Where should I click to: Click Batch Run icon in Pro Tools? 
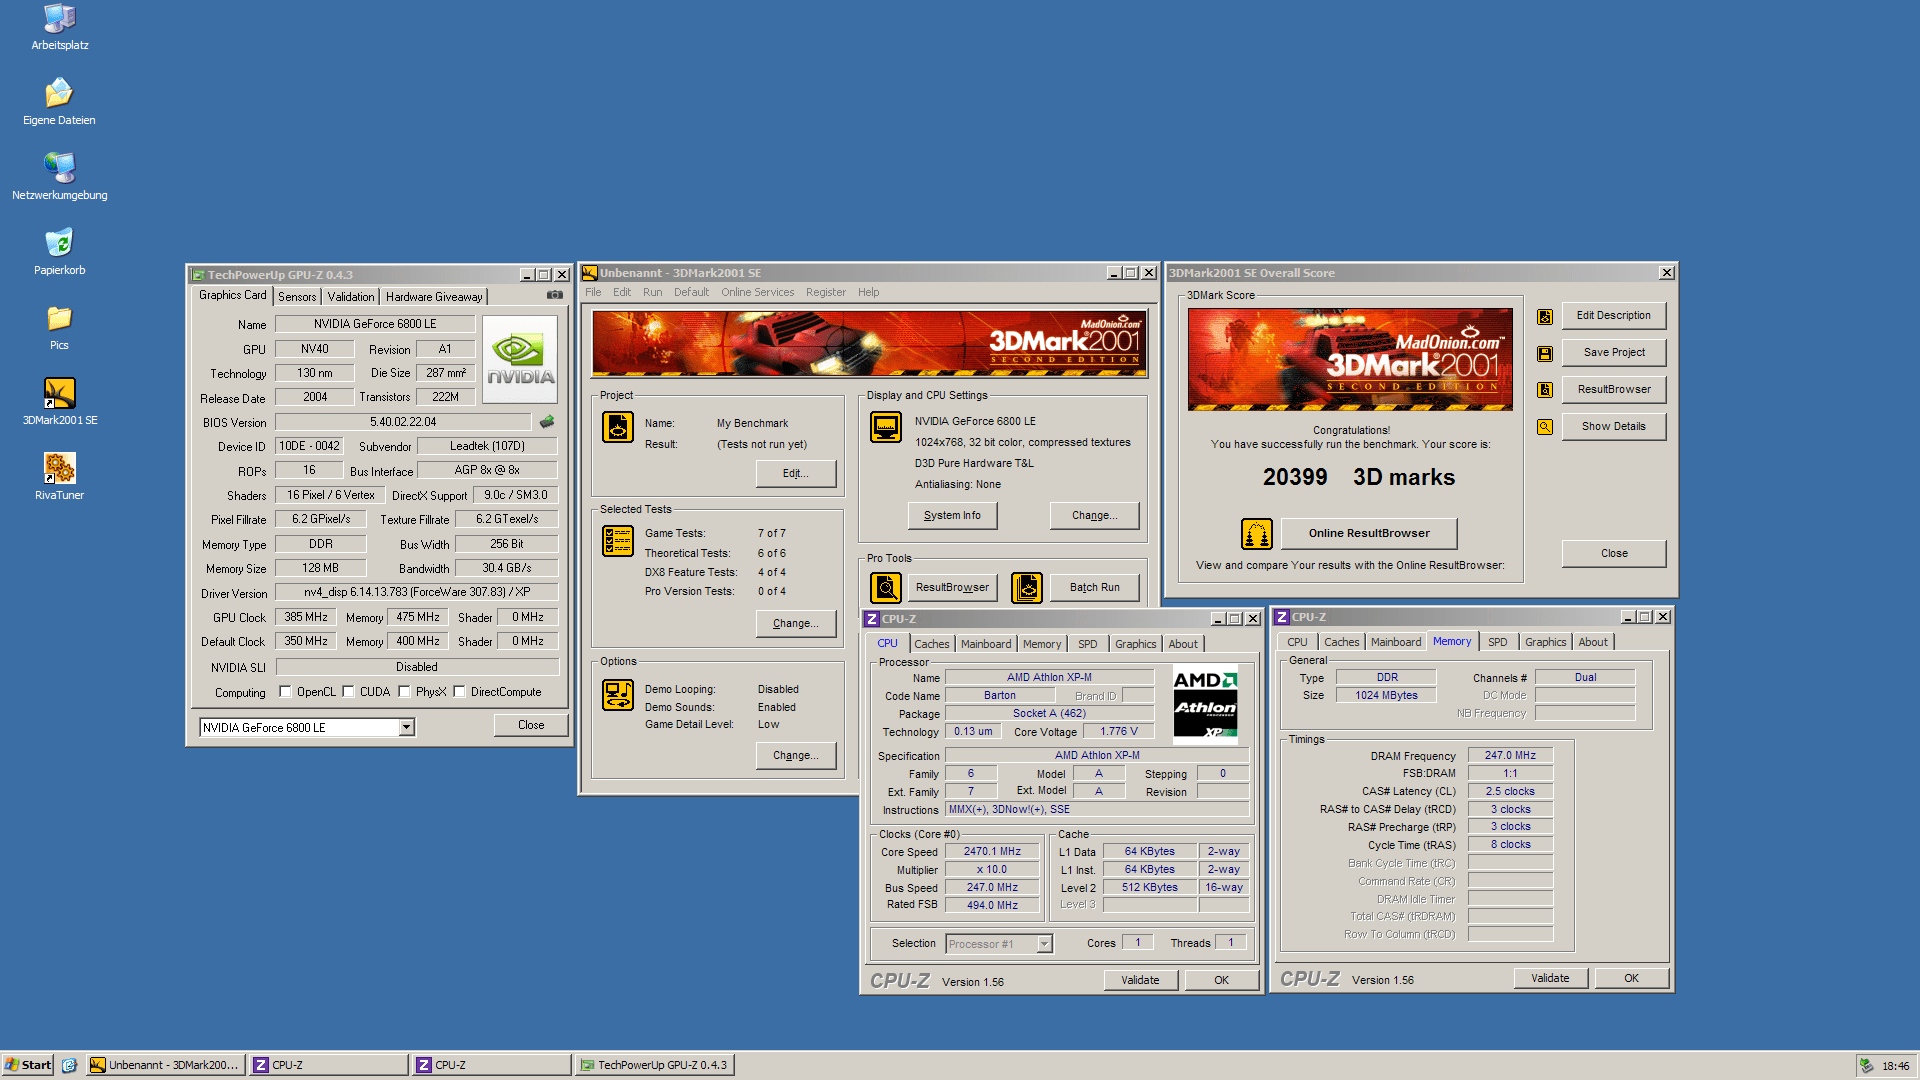[x=1027, y=587]
